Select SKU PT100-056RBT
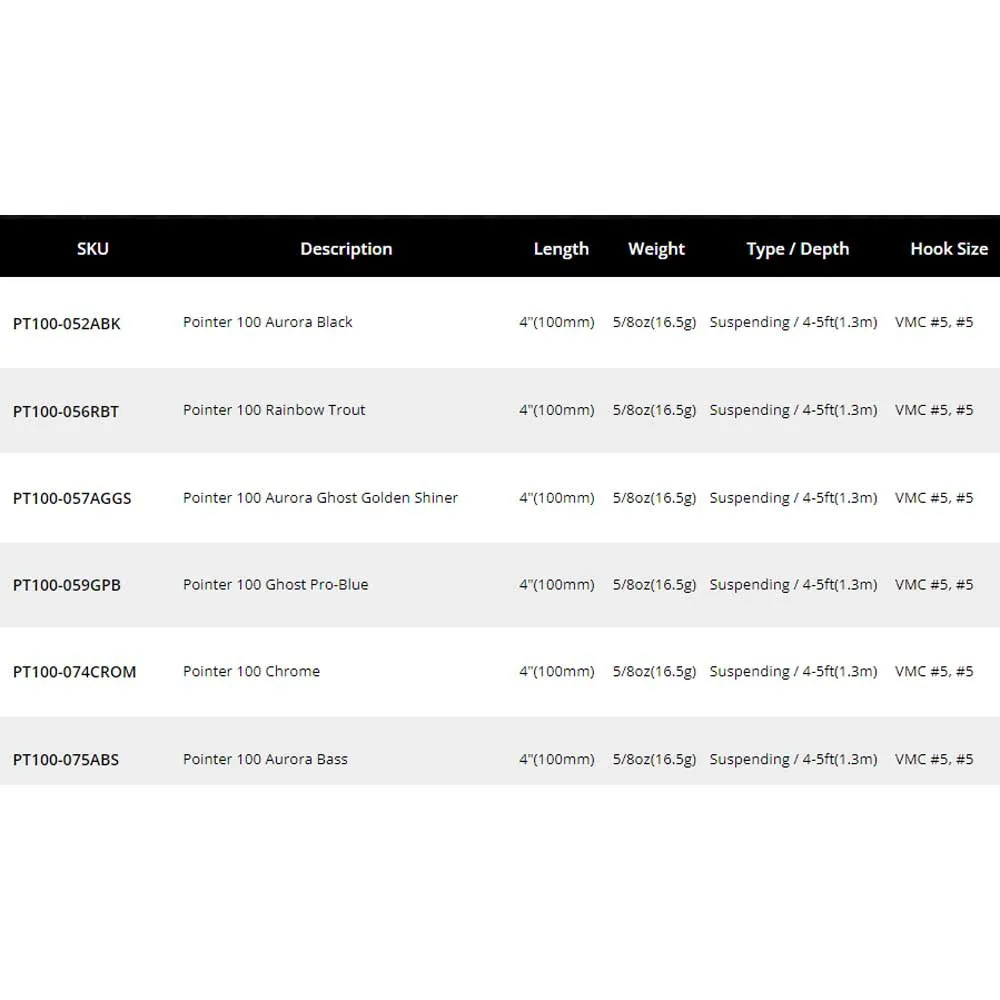The height and width of the screenshot is (1000, 1000). point(66,411)
